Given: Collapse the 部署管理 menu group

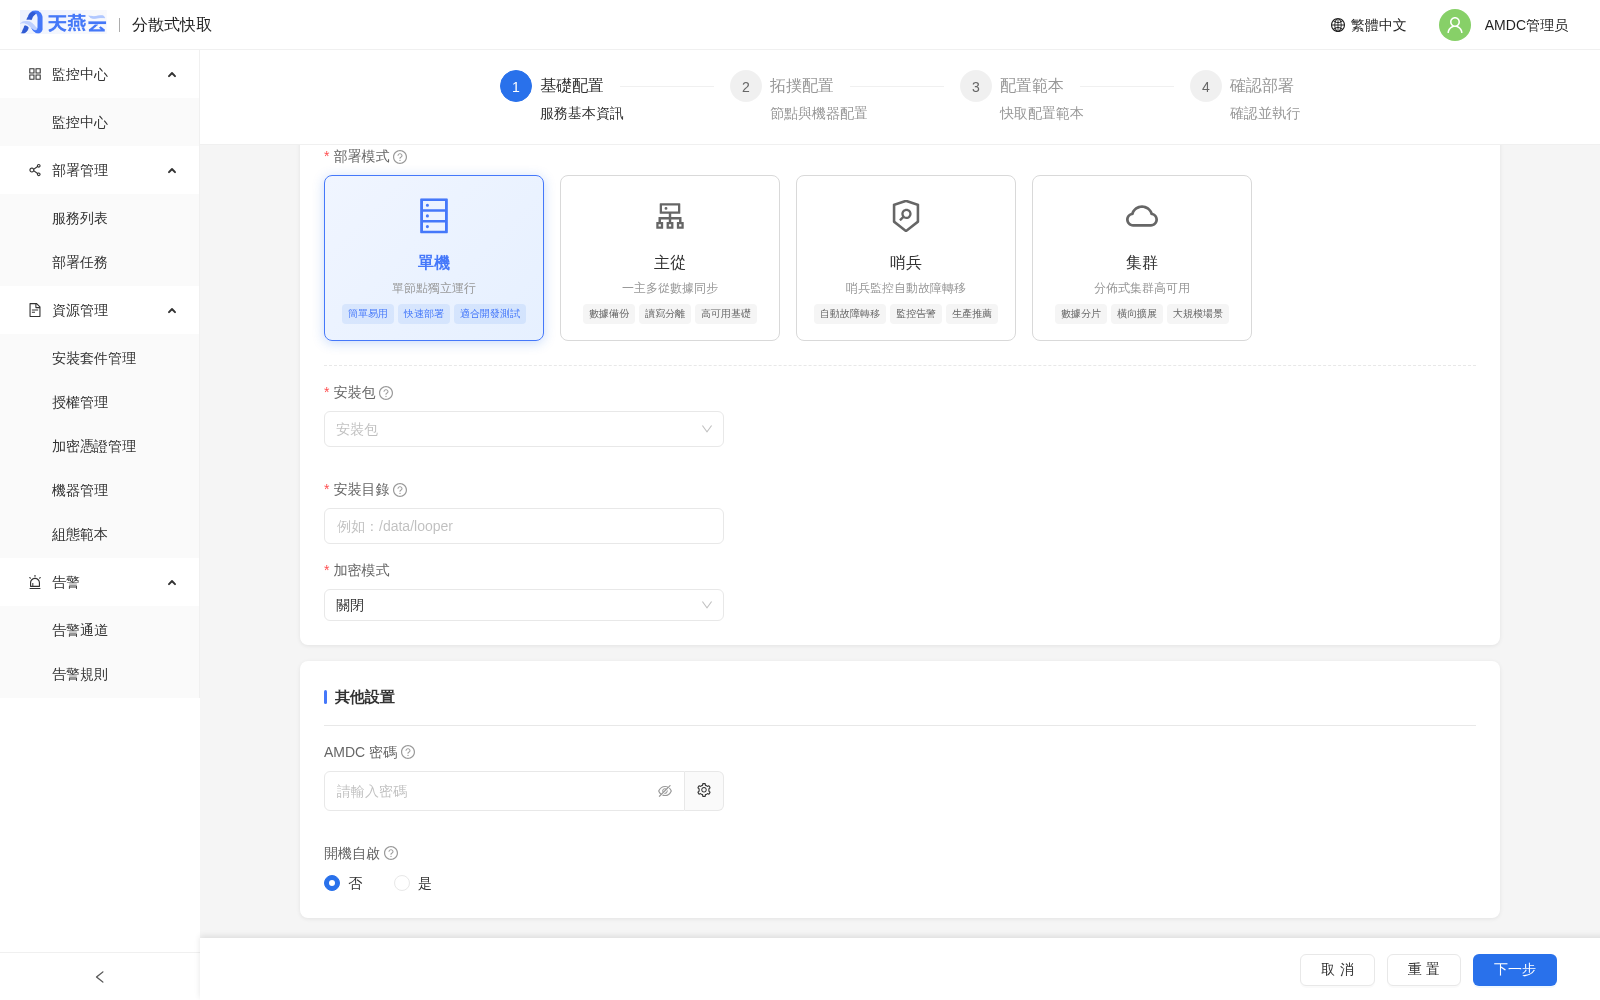Looking at the screenshot, I should [x=100, y=170].
